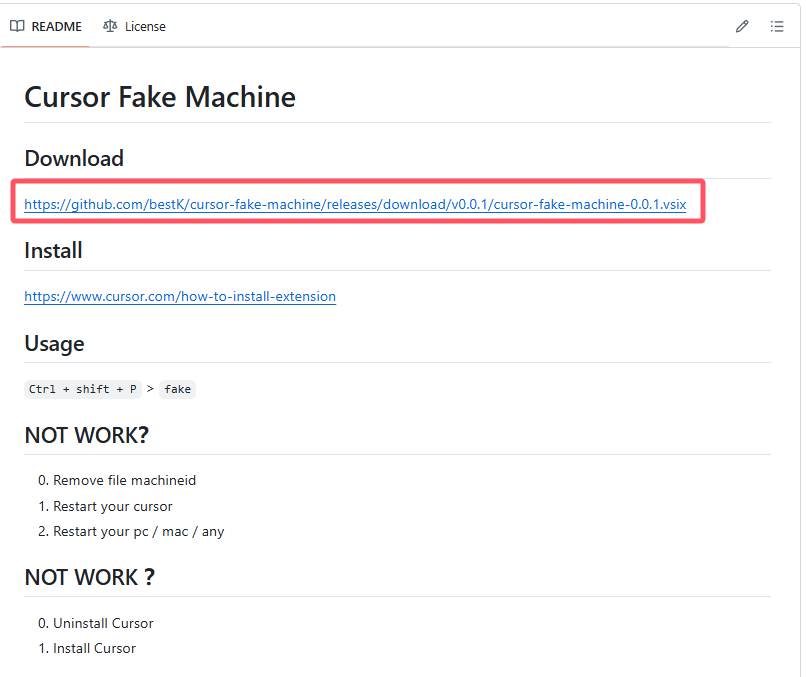The width and height of the screenshot is (806, 677).
Task: Click the book icon beside README
Action: point(17,26)
